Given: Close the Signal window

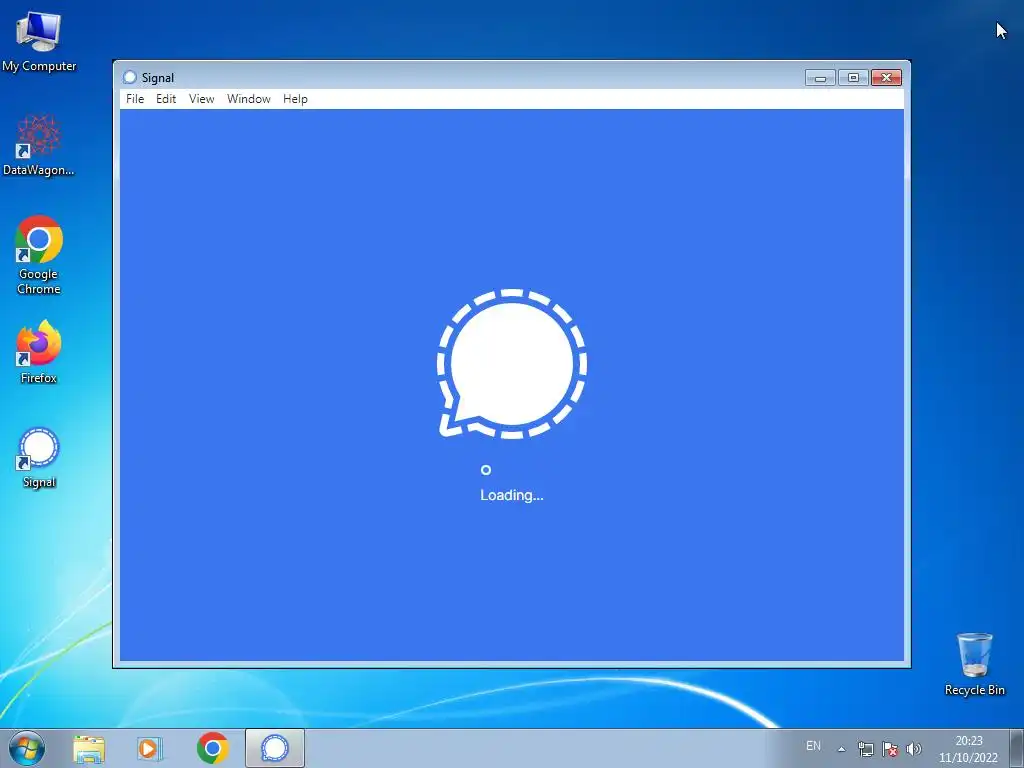Looking at the screenshot, I should (886, 78).
